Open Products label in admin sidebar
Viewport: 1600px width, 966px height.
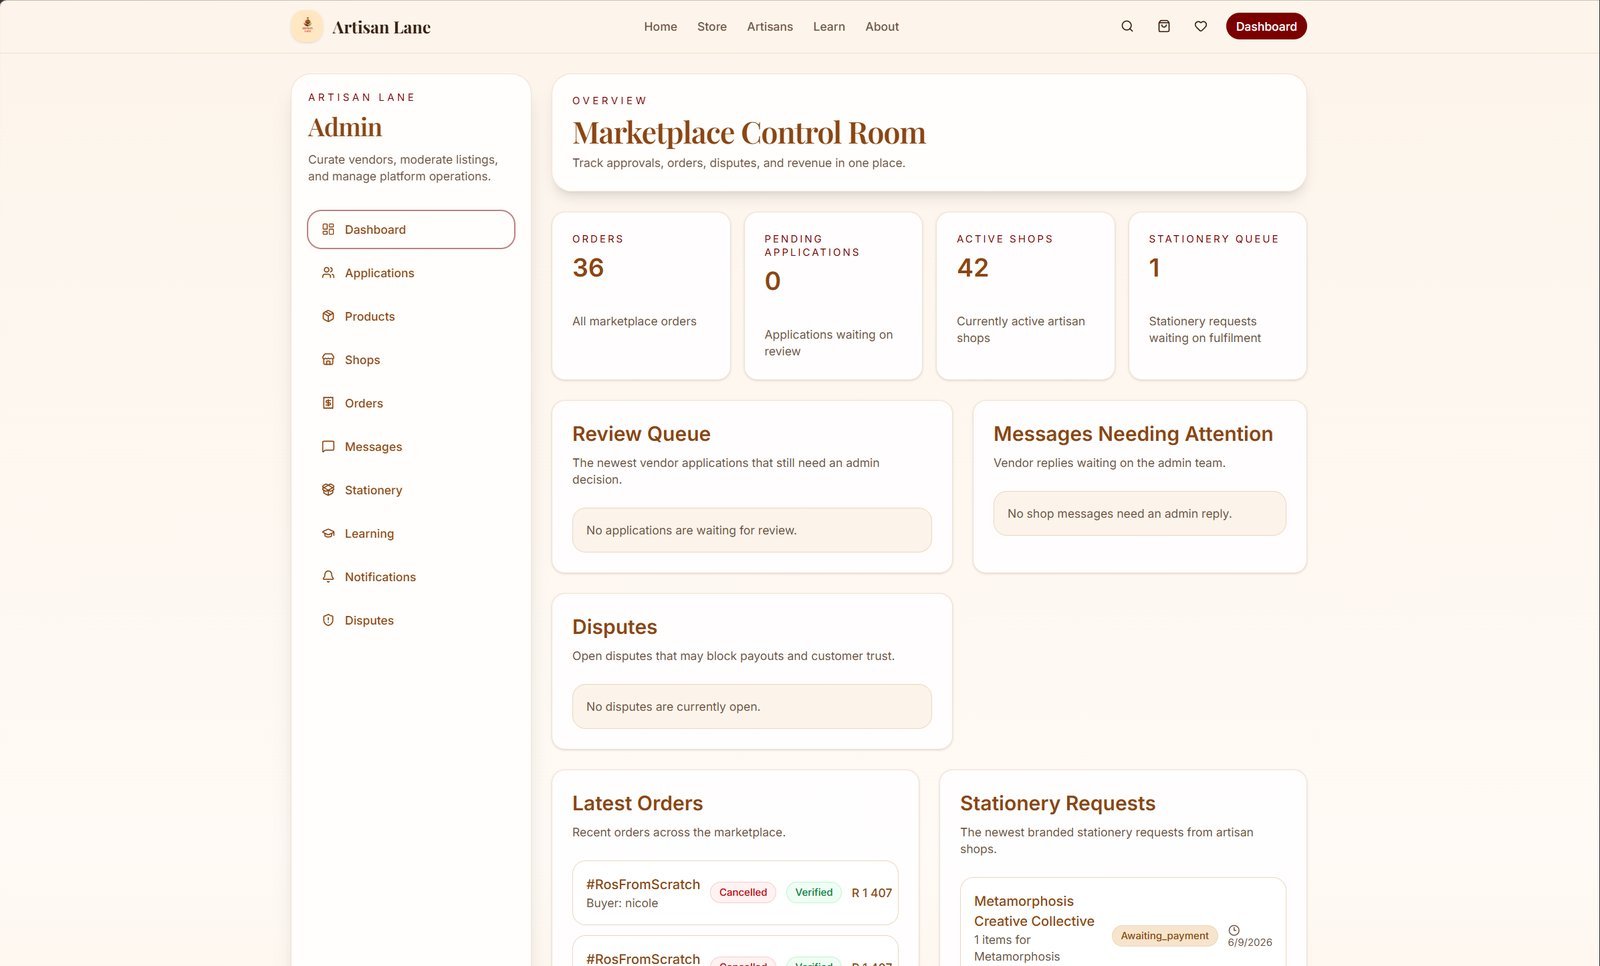tap(370, 316)
